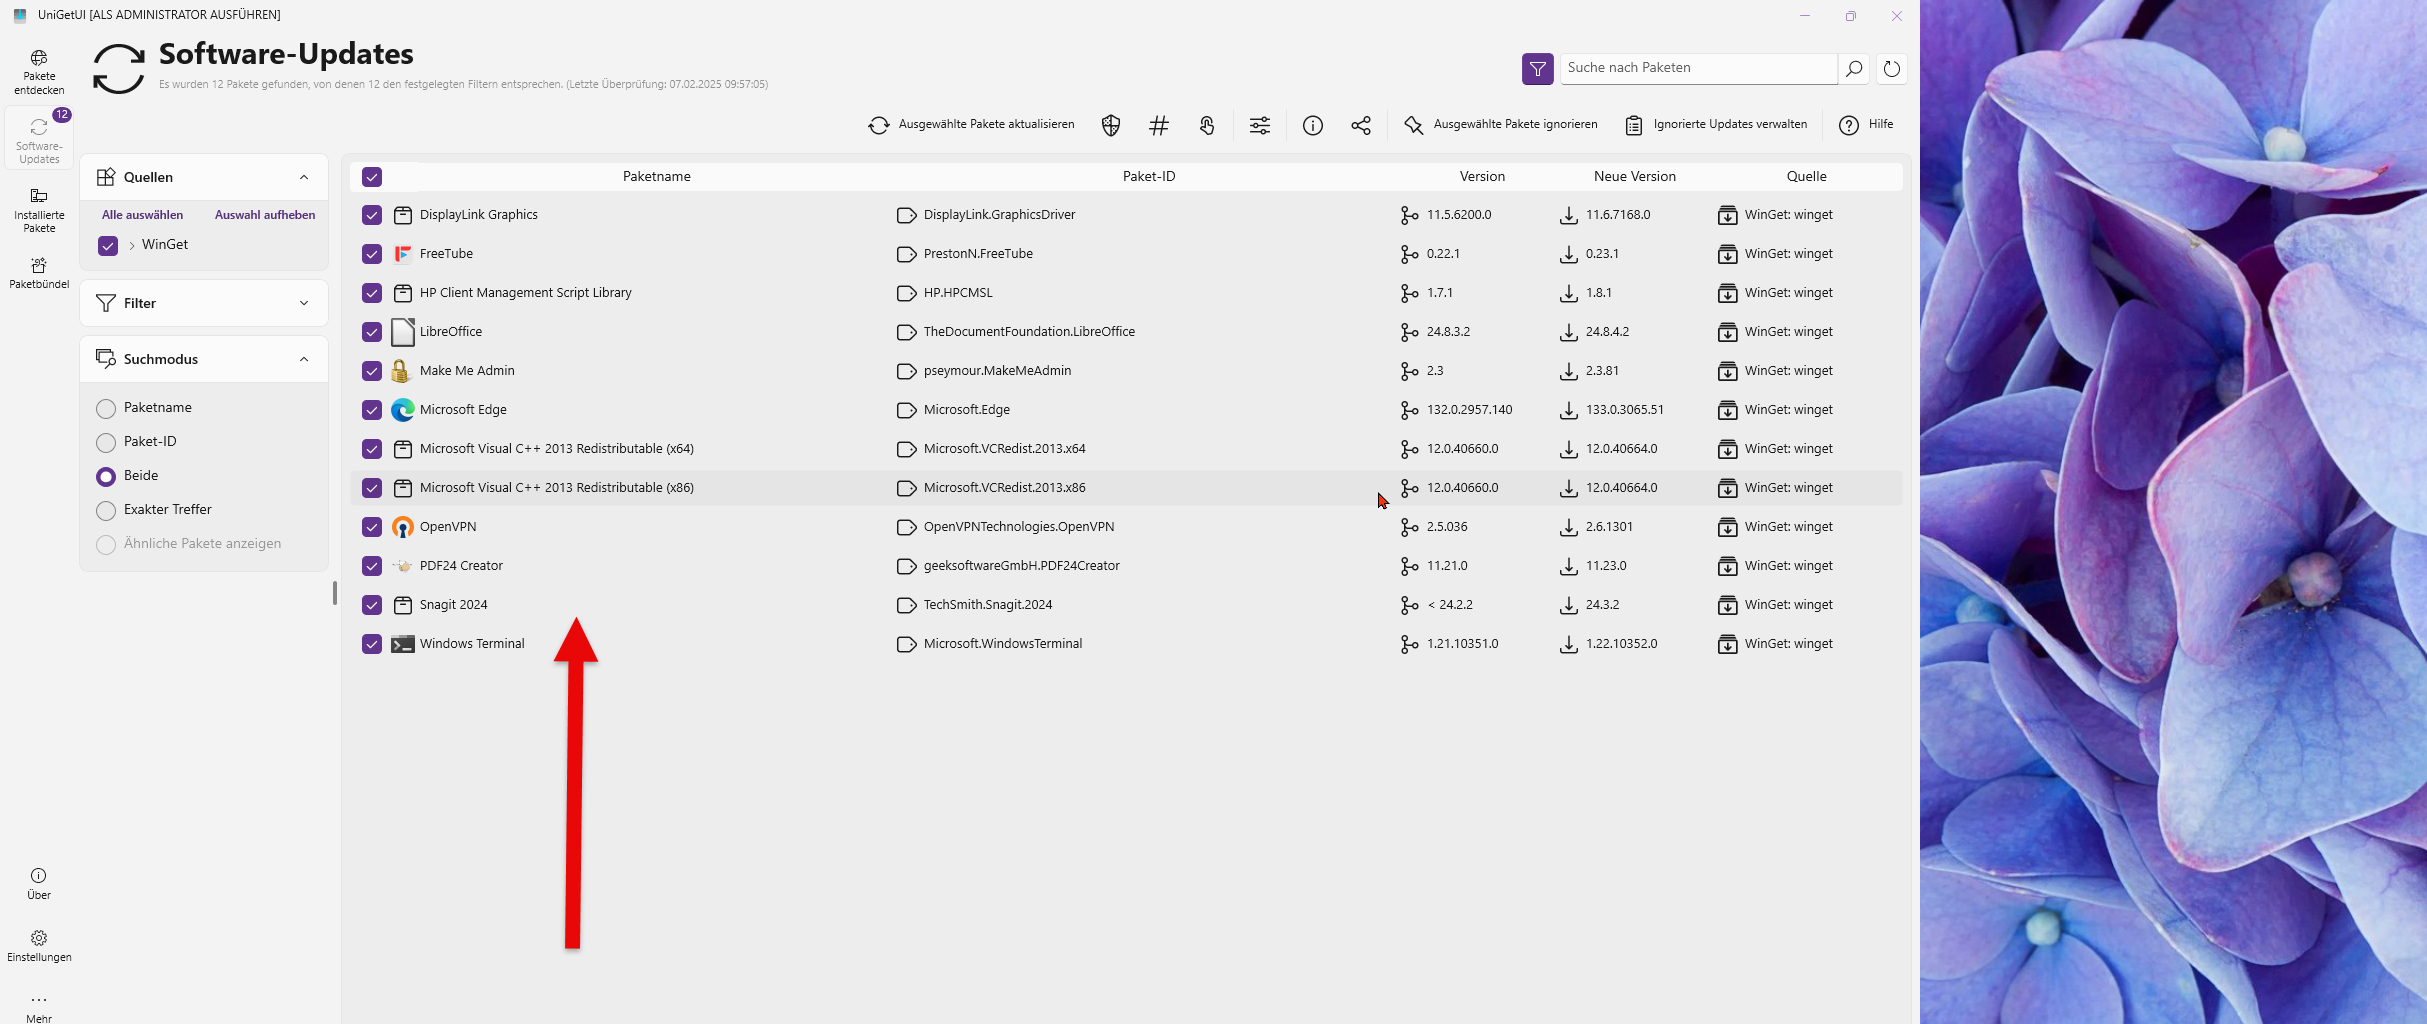Click Ausgewählte Pakete aktualisieren
2427x1024 pixels.
972,125
